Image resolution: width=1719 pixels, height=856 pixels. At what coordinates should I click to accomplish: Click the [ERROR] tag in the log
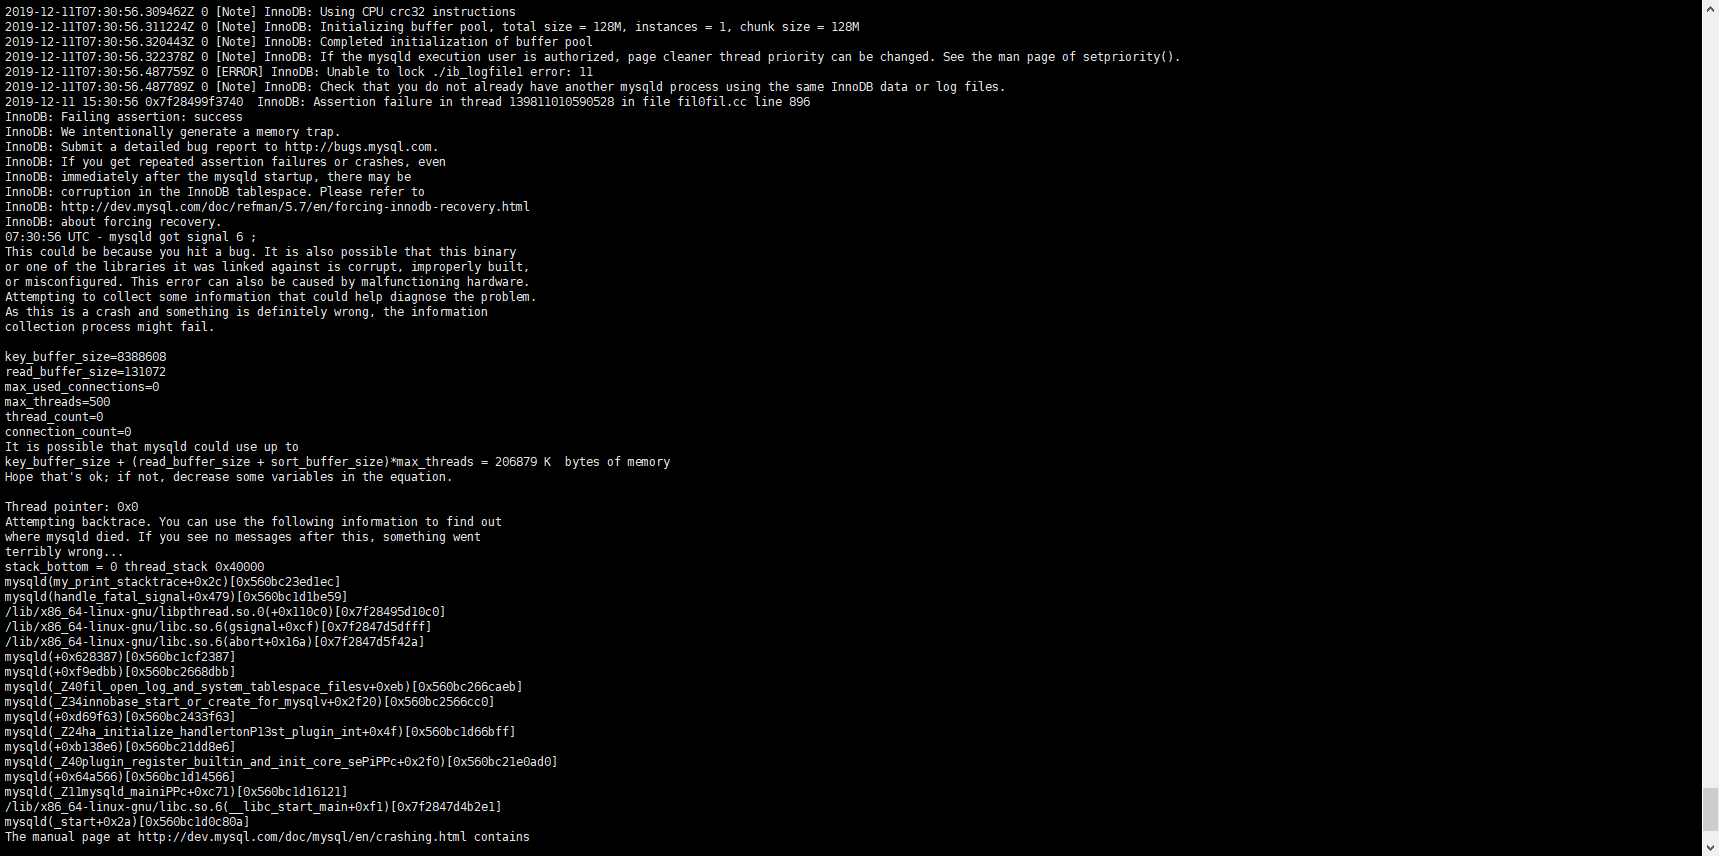pos(240,72)
